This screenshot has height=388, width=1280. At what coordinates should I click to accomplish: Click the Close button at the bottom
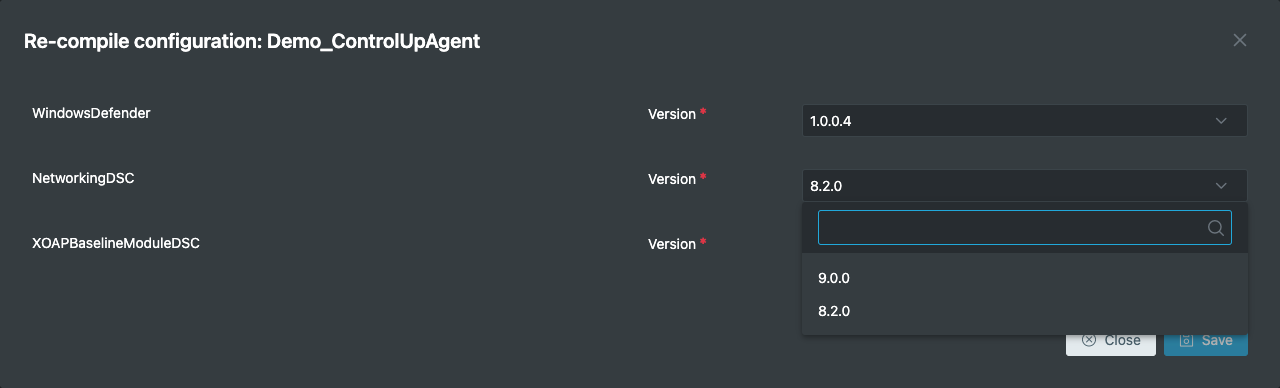pyautogui.click(x=1110, y=340)
